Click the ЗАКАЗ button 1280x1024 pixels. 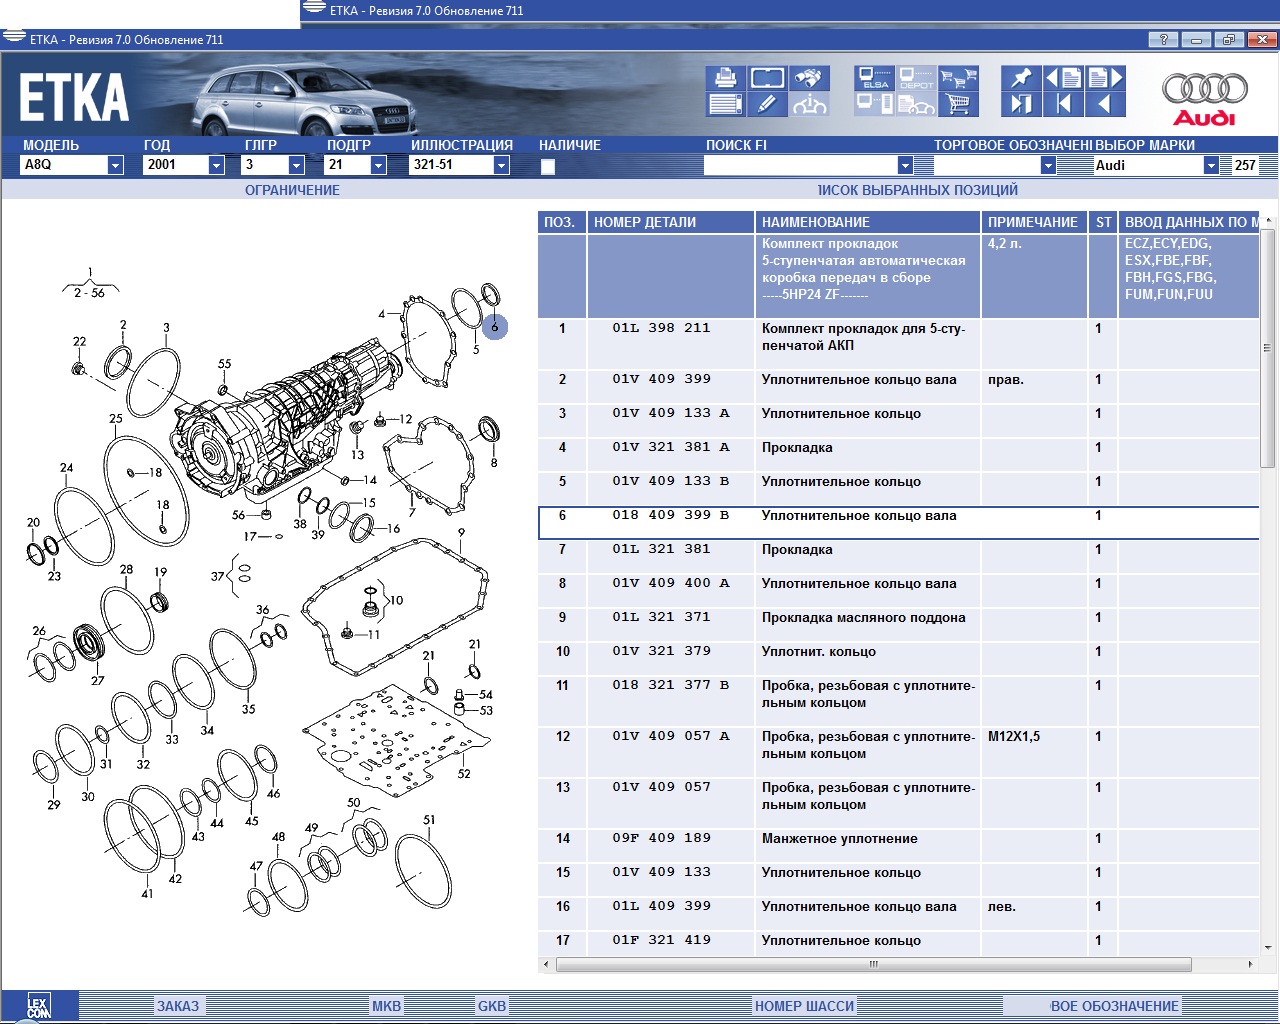(178, 1006)
